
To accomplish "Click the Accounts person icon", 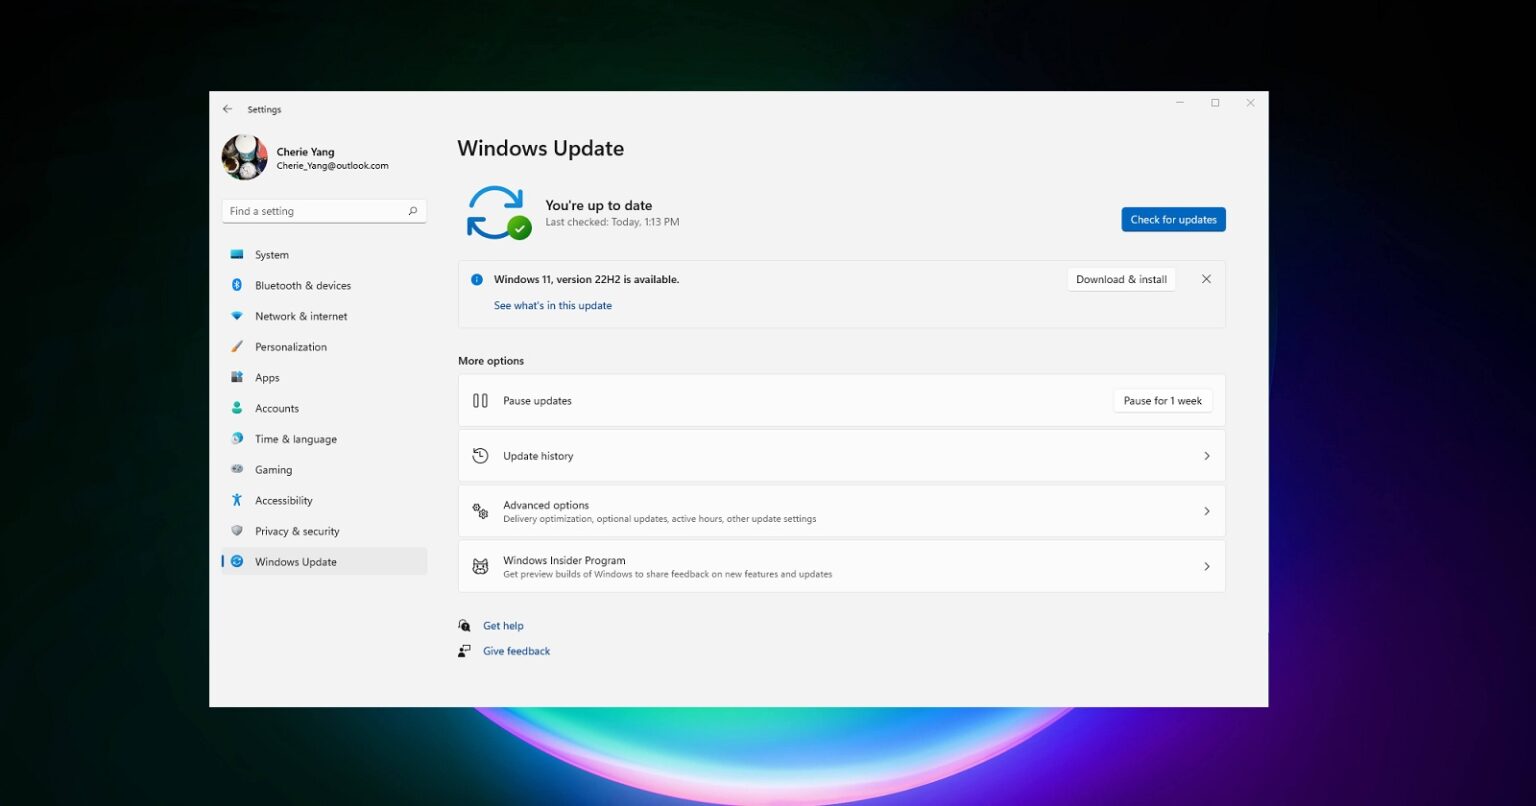I will 237,408.
